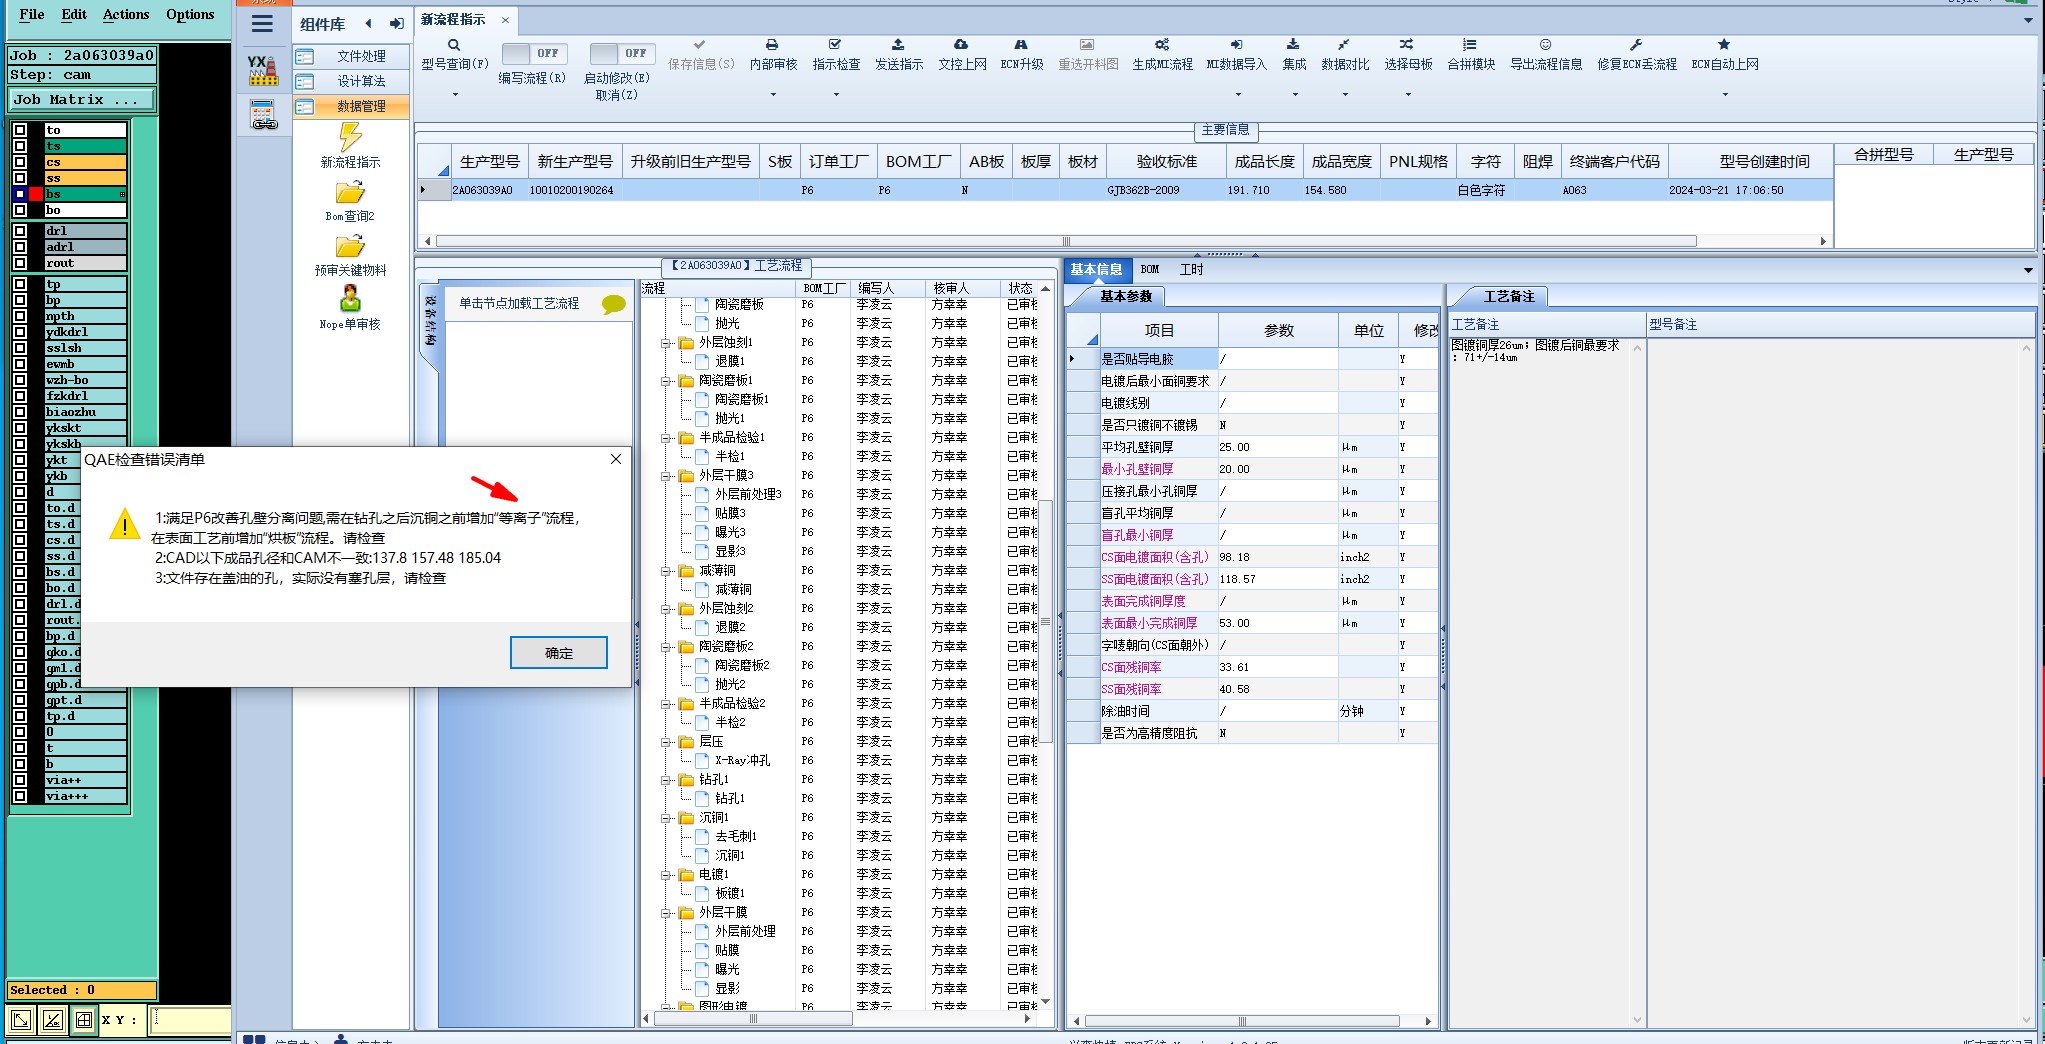Screen dimensions: 2045x1044
Task: Click the YX factory logo icon
Action: [x=263, y=70]
